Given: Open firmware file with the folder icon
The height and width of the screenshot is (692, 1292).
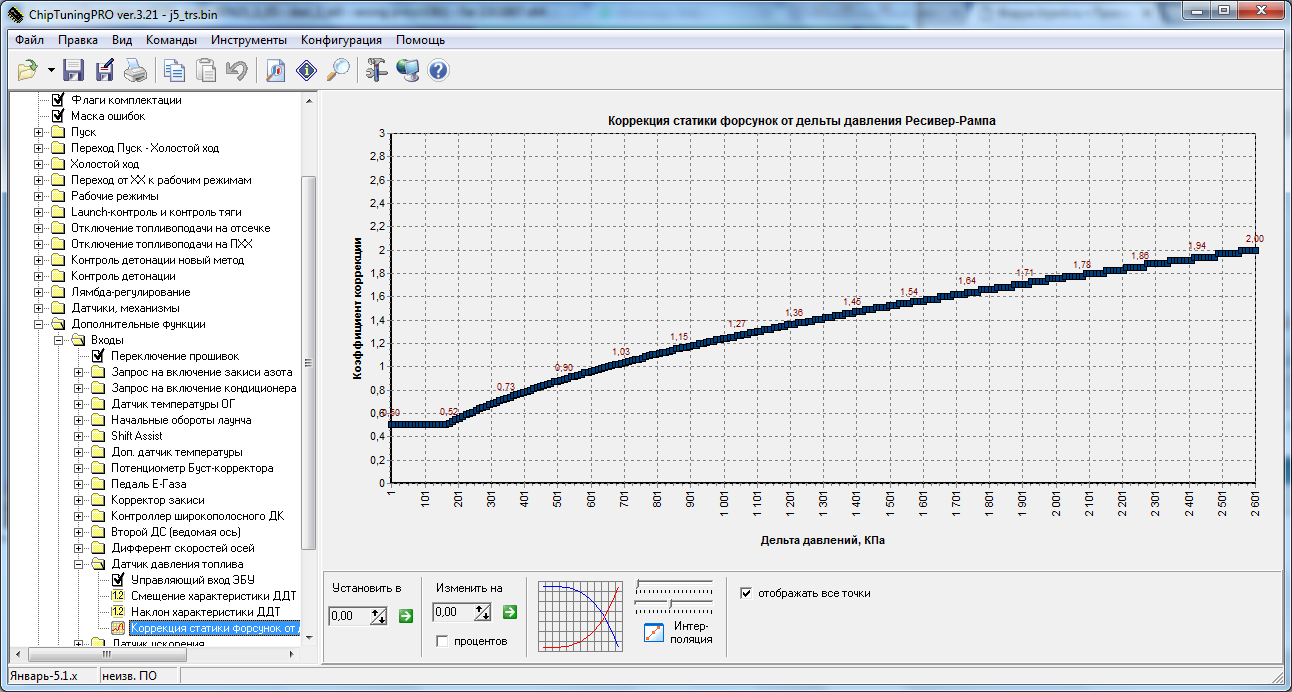Looking at the screenshot, I should pyautogui.click(x=28, y=70).
